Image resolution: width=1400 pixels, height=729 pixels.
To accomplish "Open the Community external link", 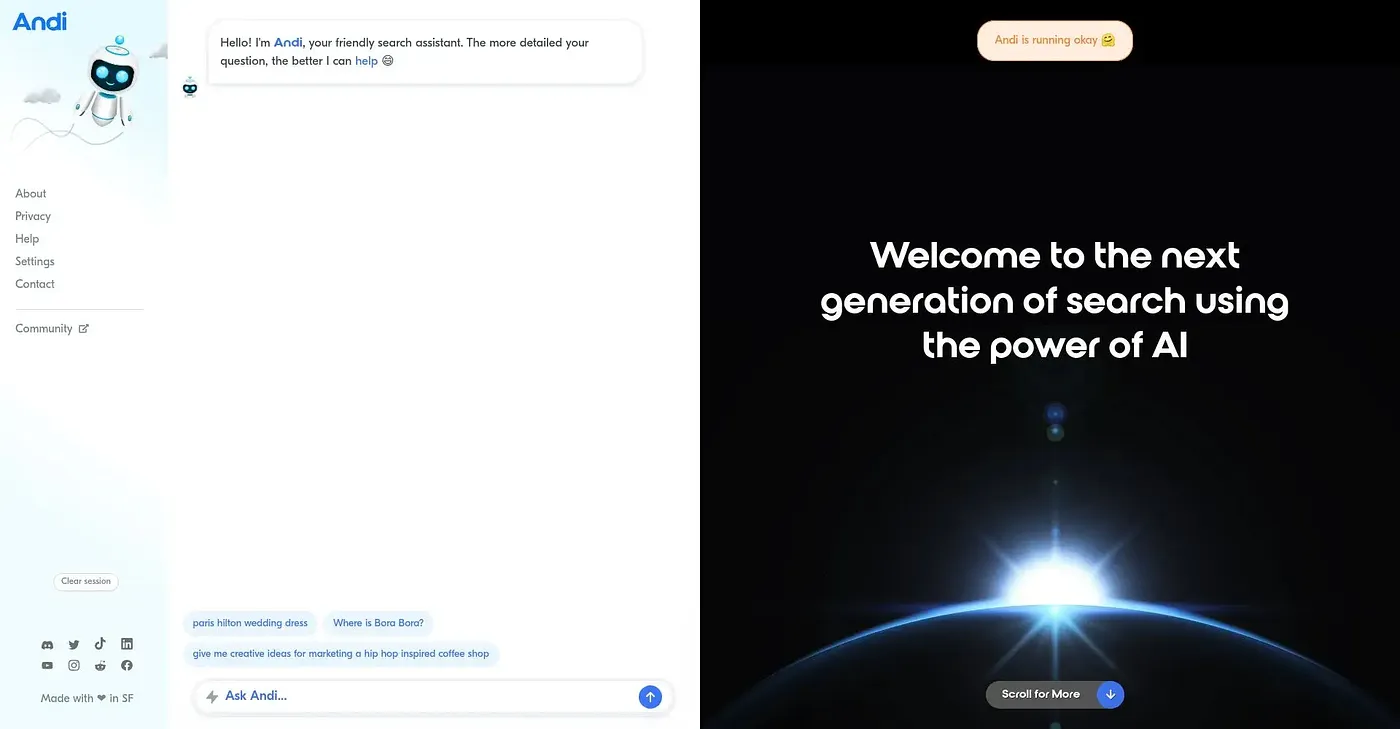I will pyautogui.click(x=52, y=329).
